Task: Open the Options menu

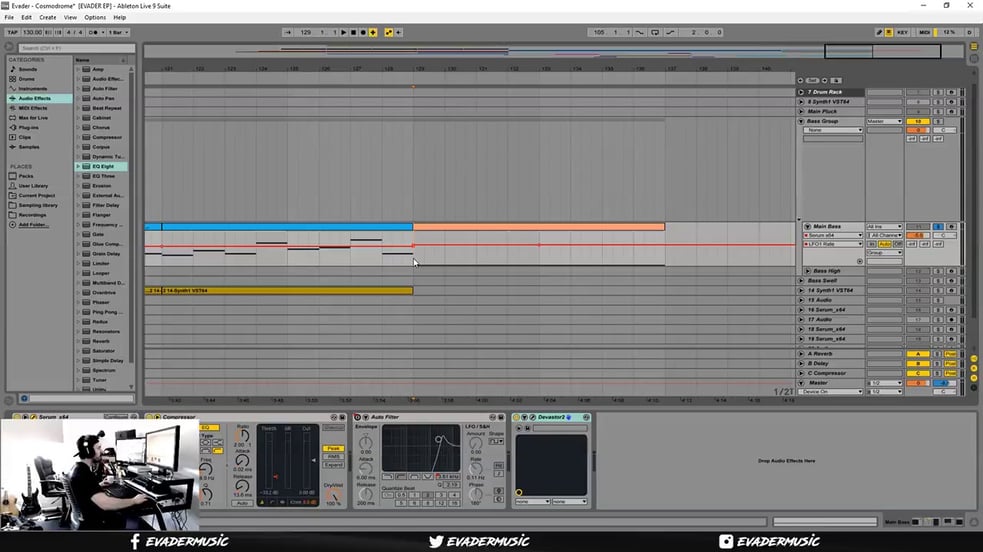Action: (95, 18)
